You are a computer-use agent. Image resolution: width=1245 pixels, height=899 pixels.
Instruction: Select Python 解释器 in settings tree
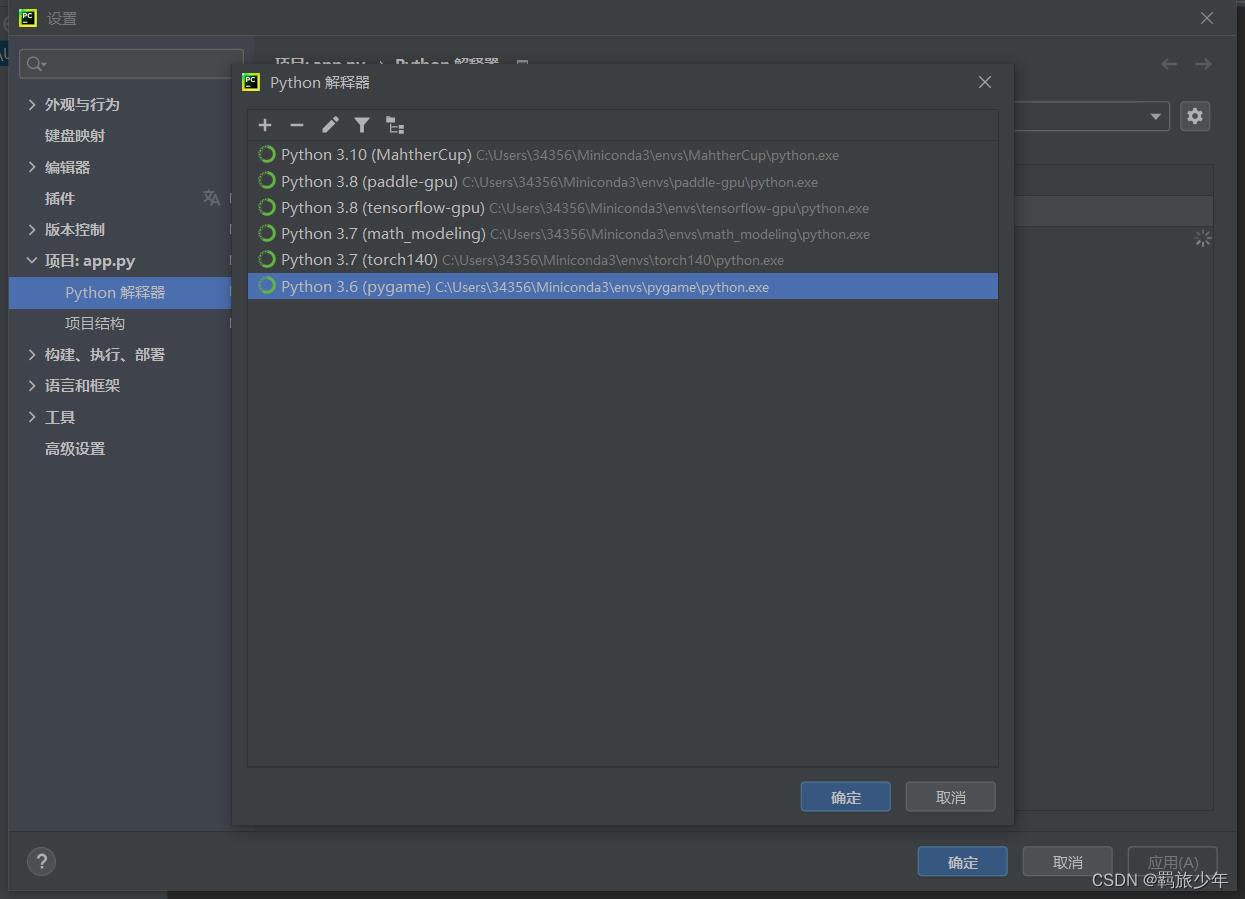click(x=120, y=292)
